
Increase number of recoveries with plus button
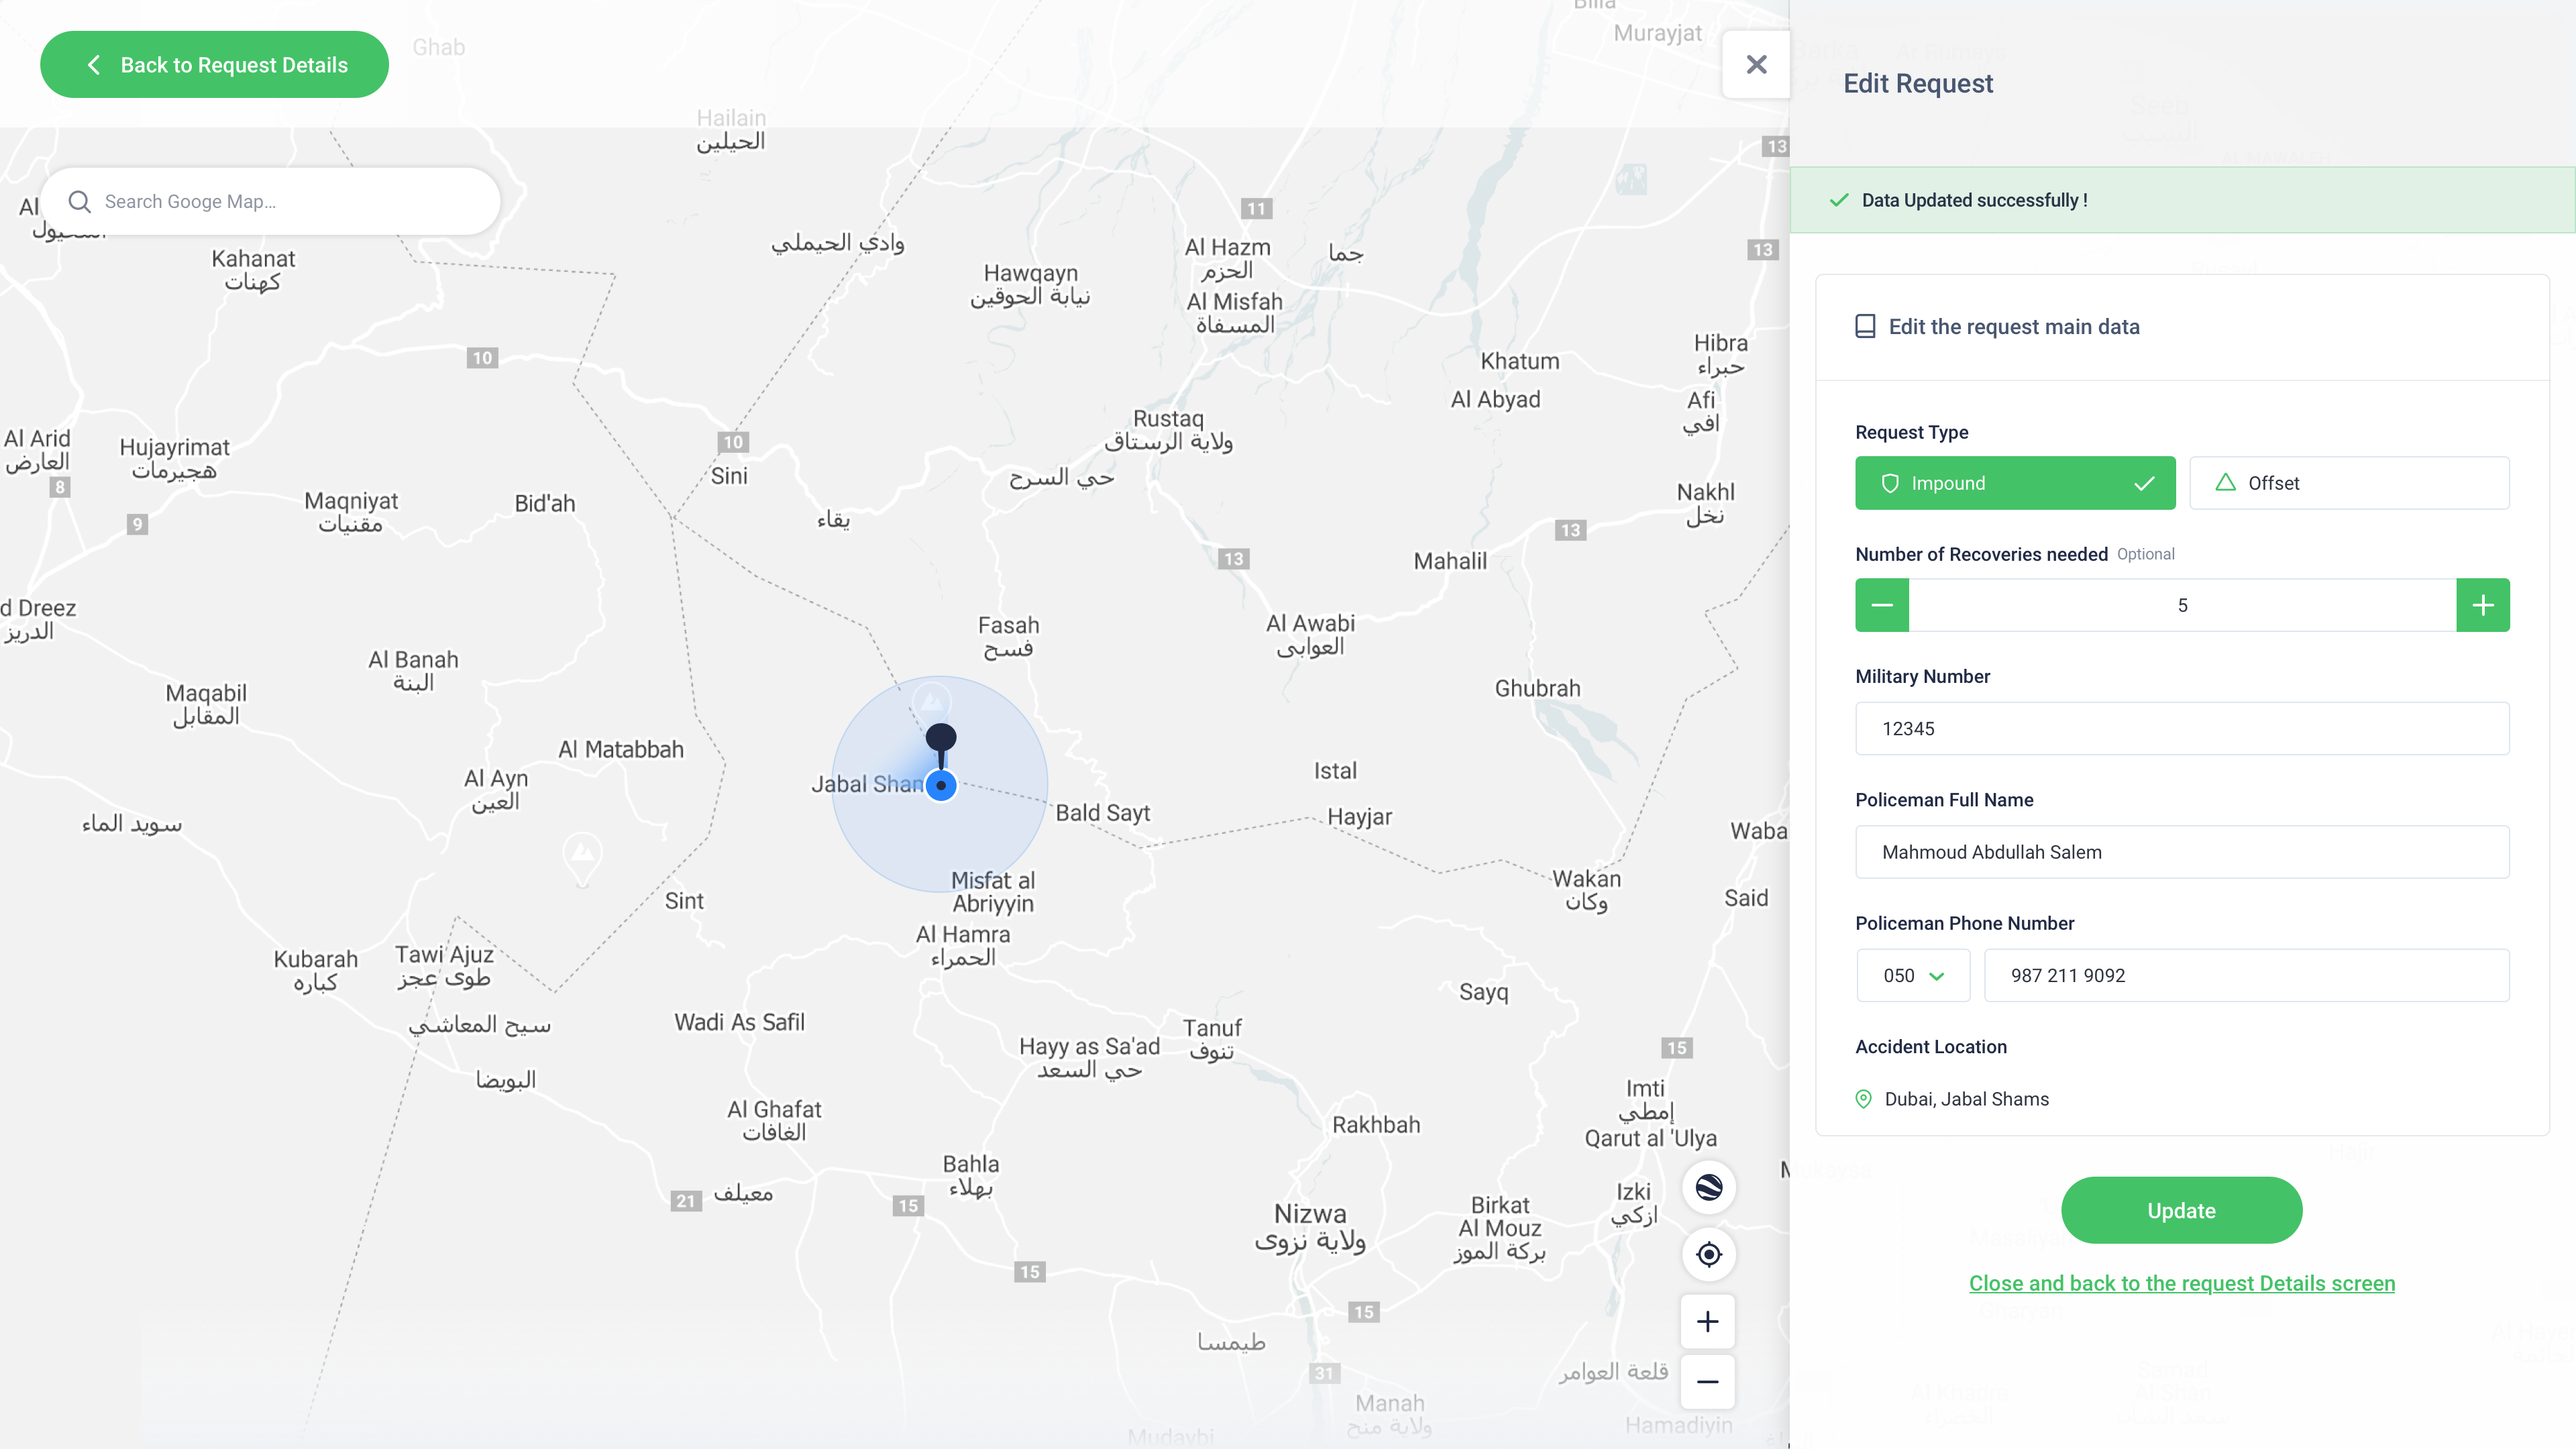point(2483,605)
